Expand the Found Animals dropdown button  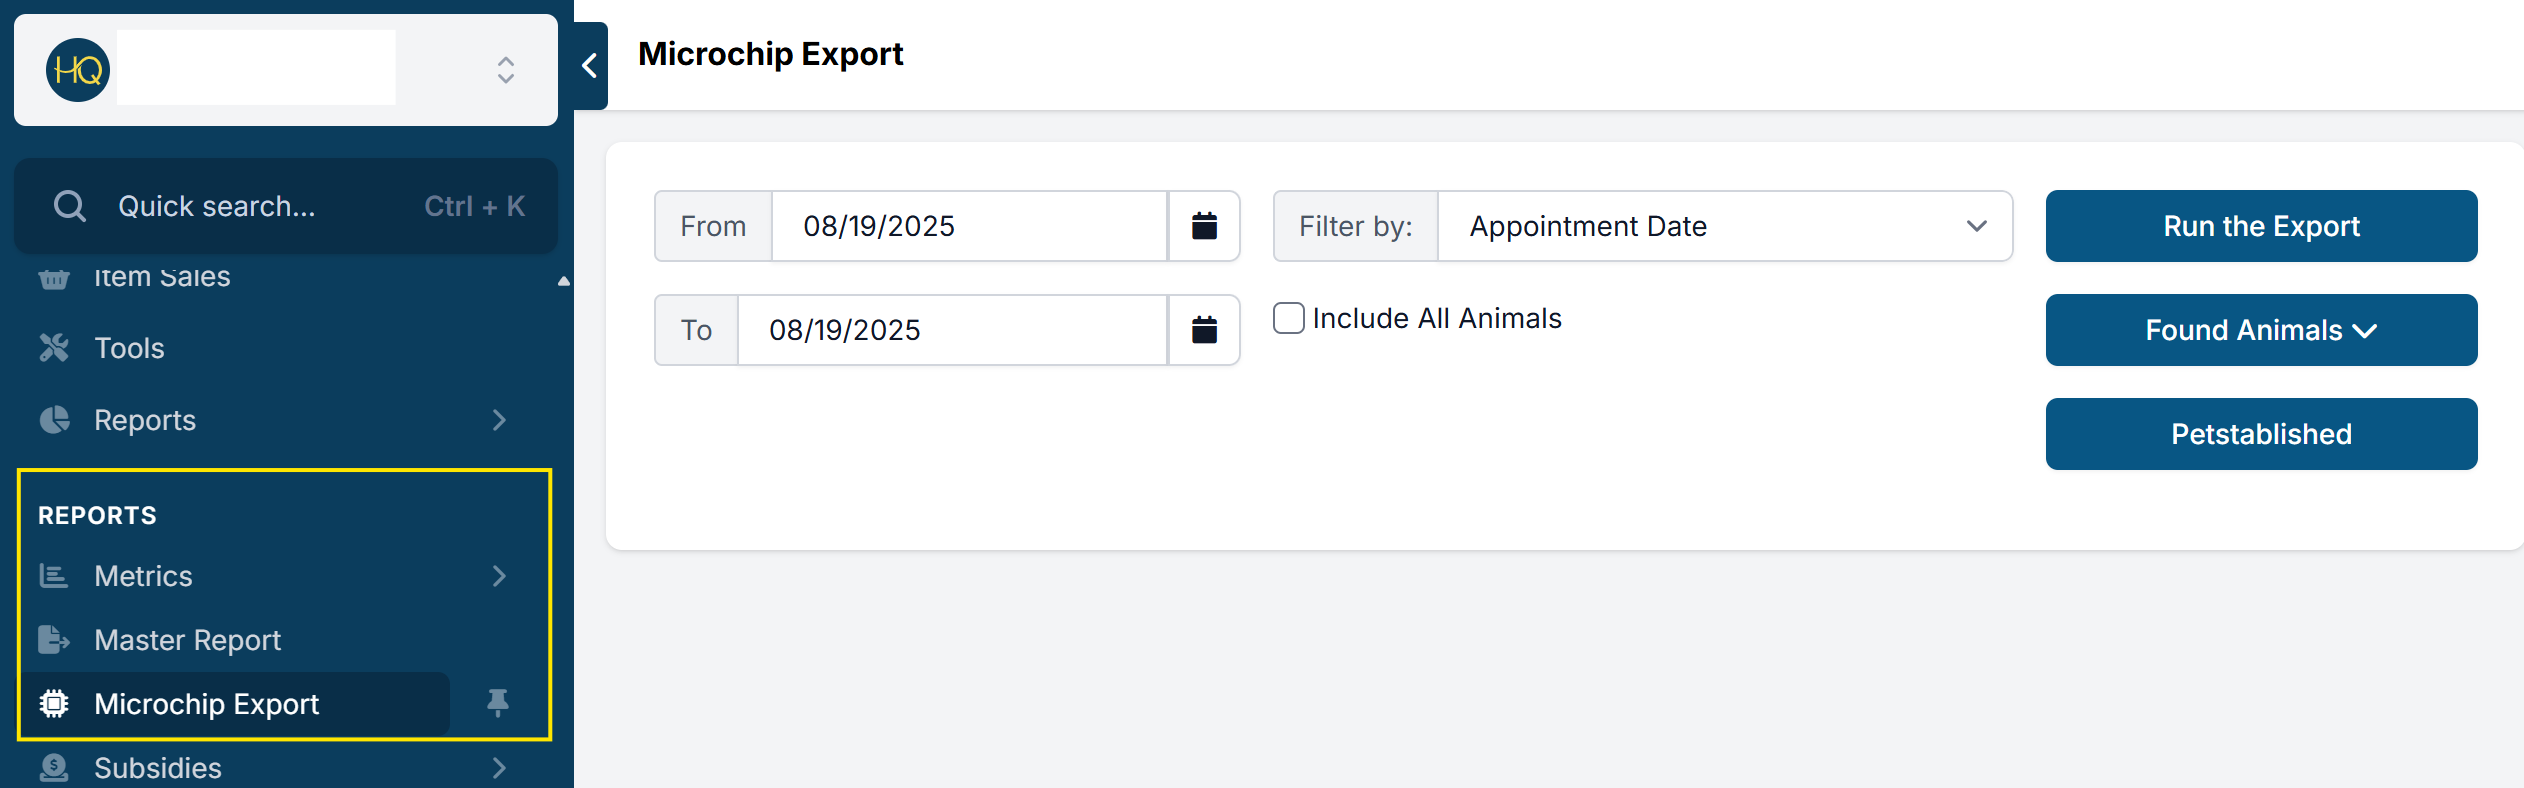(2261, 330)
